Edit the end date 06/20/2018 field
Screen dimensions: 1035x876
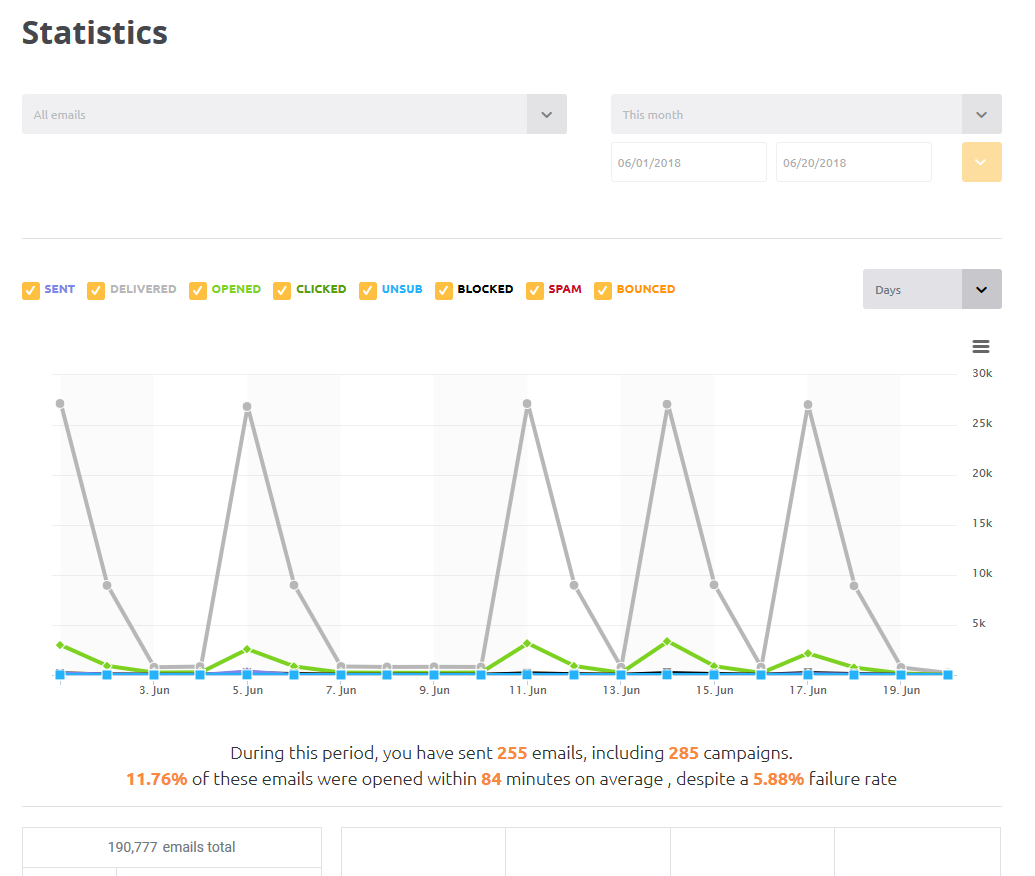pyautogui.click(x=853, y=162)
